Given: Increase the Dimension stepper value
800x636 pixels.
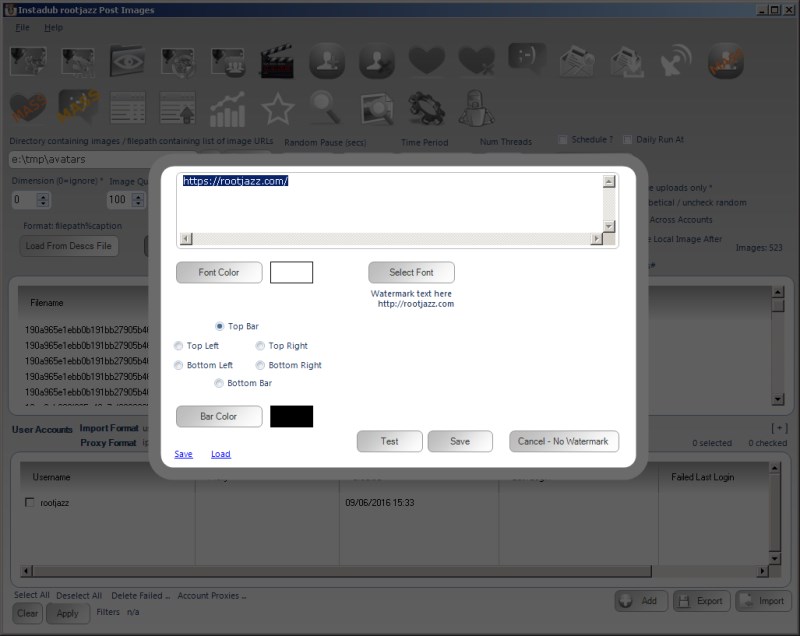Looking at the screenshot, I should pyautogui.click(x=43, y=196).
